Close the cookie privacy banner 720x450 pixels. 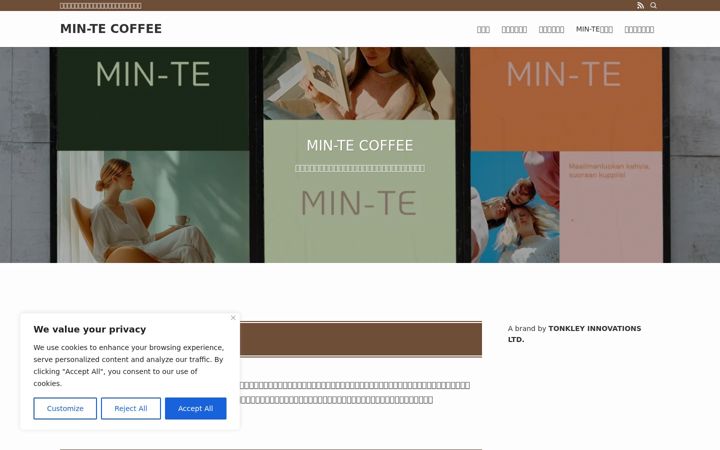click(233, 318)
